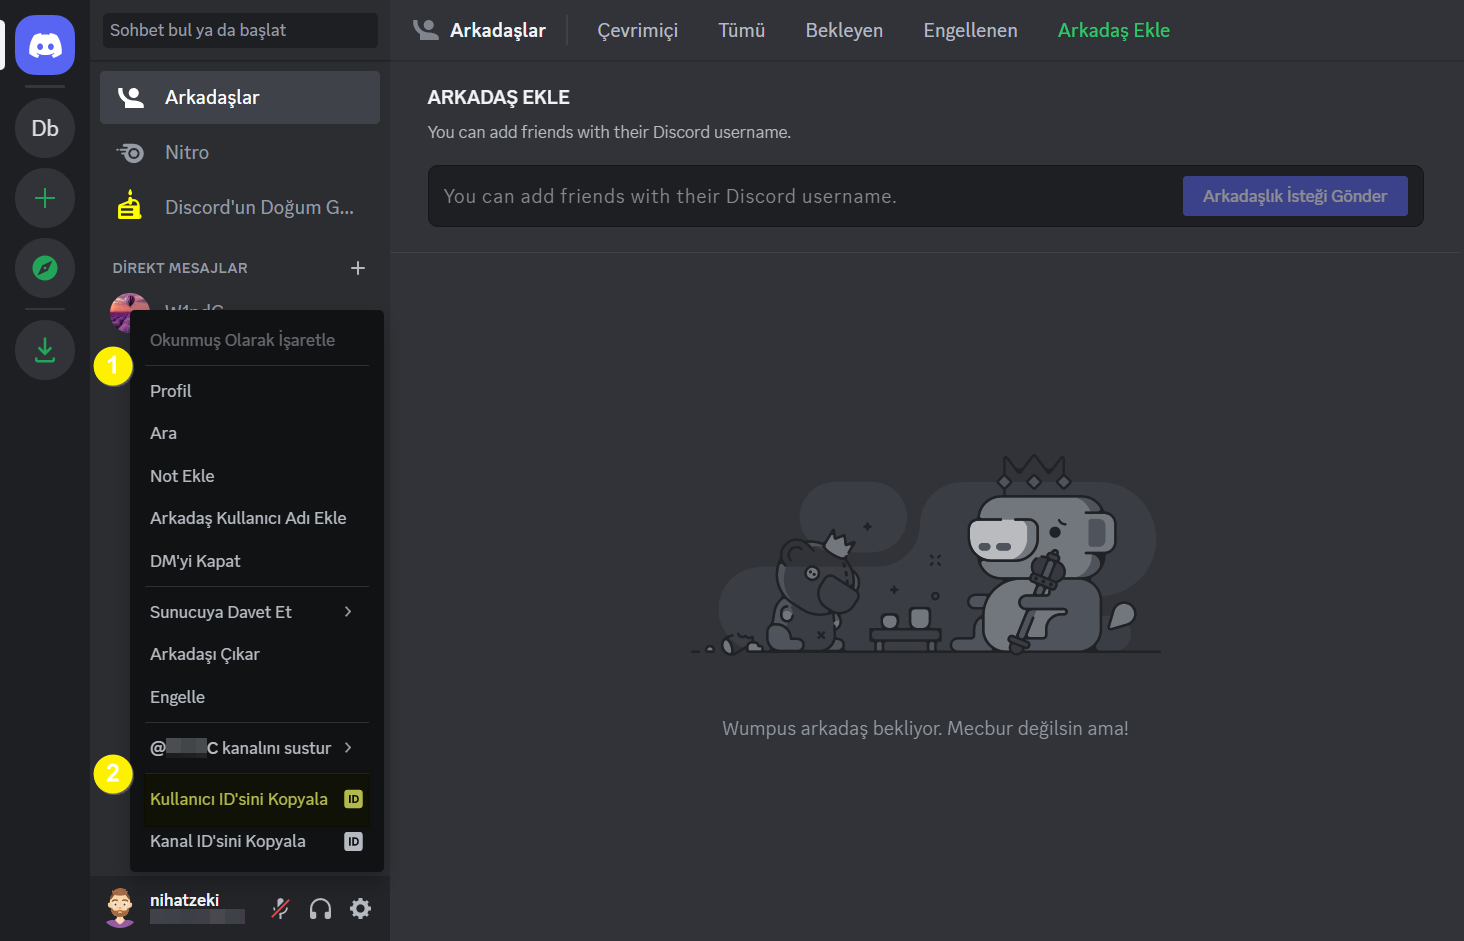The height and width of the screenshot is (941, 1464).
Task: Click Arkadaşlık İsteği Gönder button
Action: point(1295,196)
